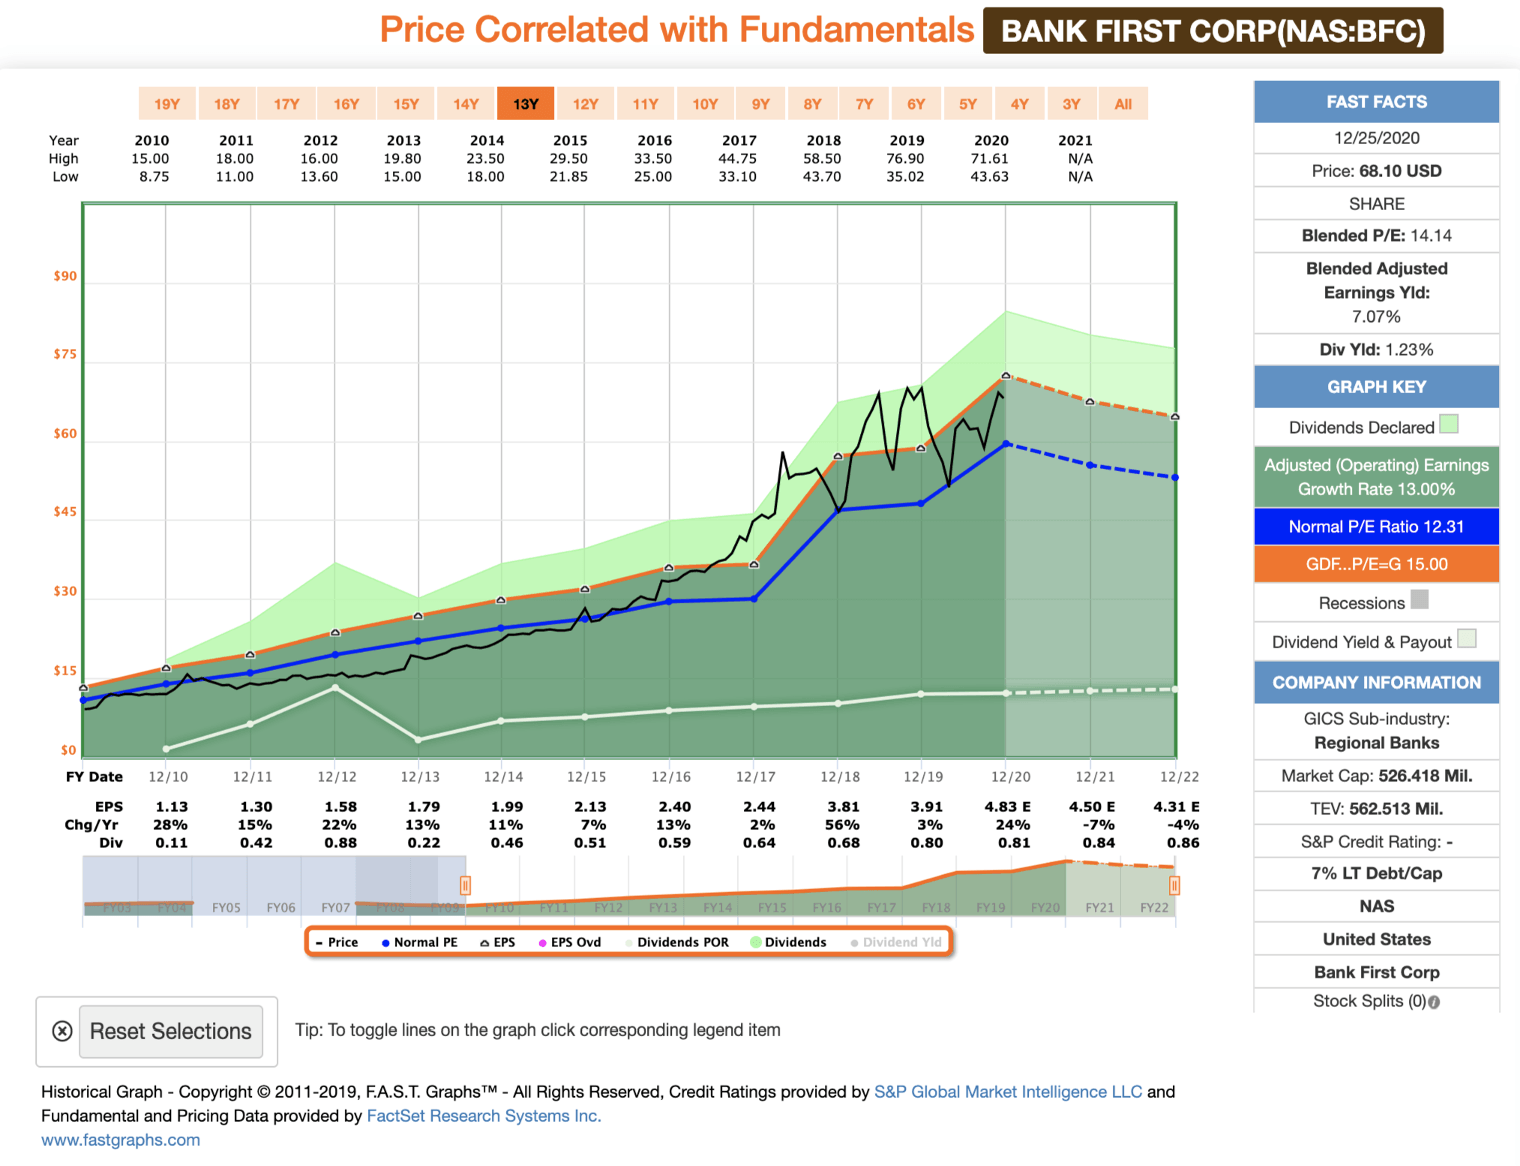1520x1166 pixels.
Task: Toggle the Dividends POR legend item
Action: click(x=677, y=942)
